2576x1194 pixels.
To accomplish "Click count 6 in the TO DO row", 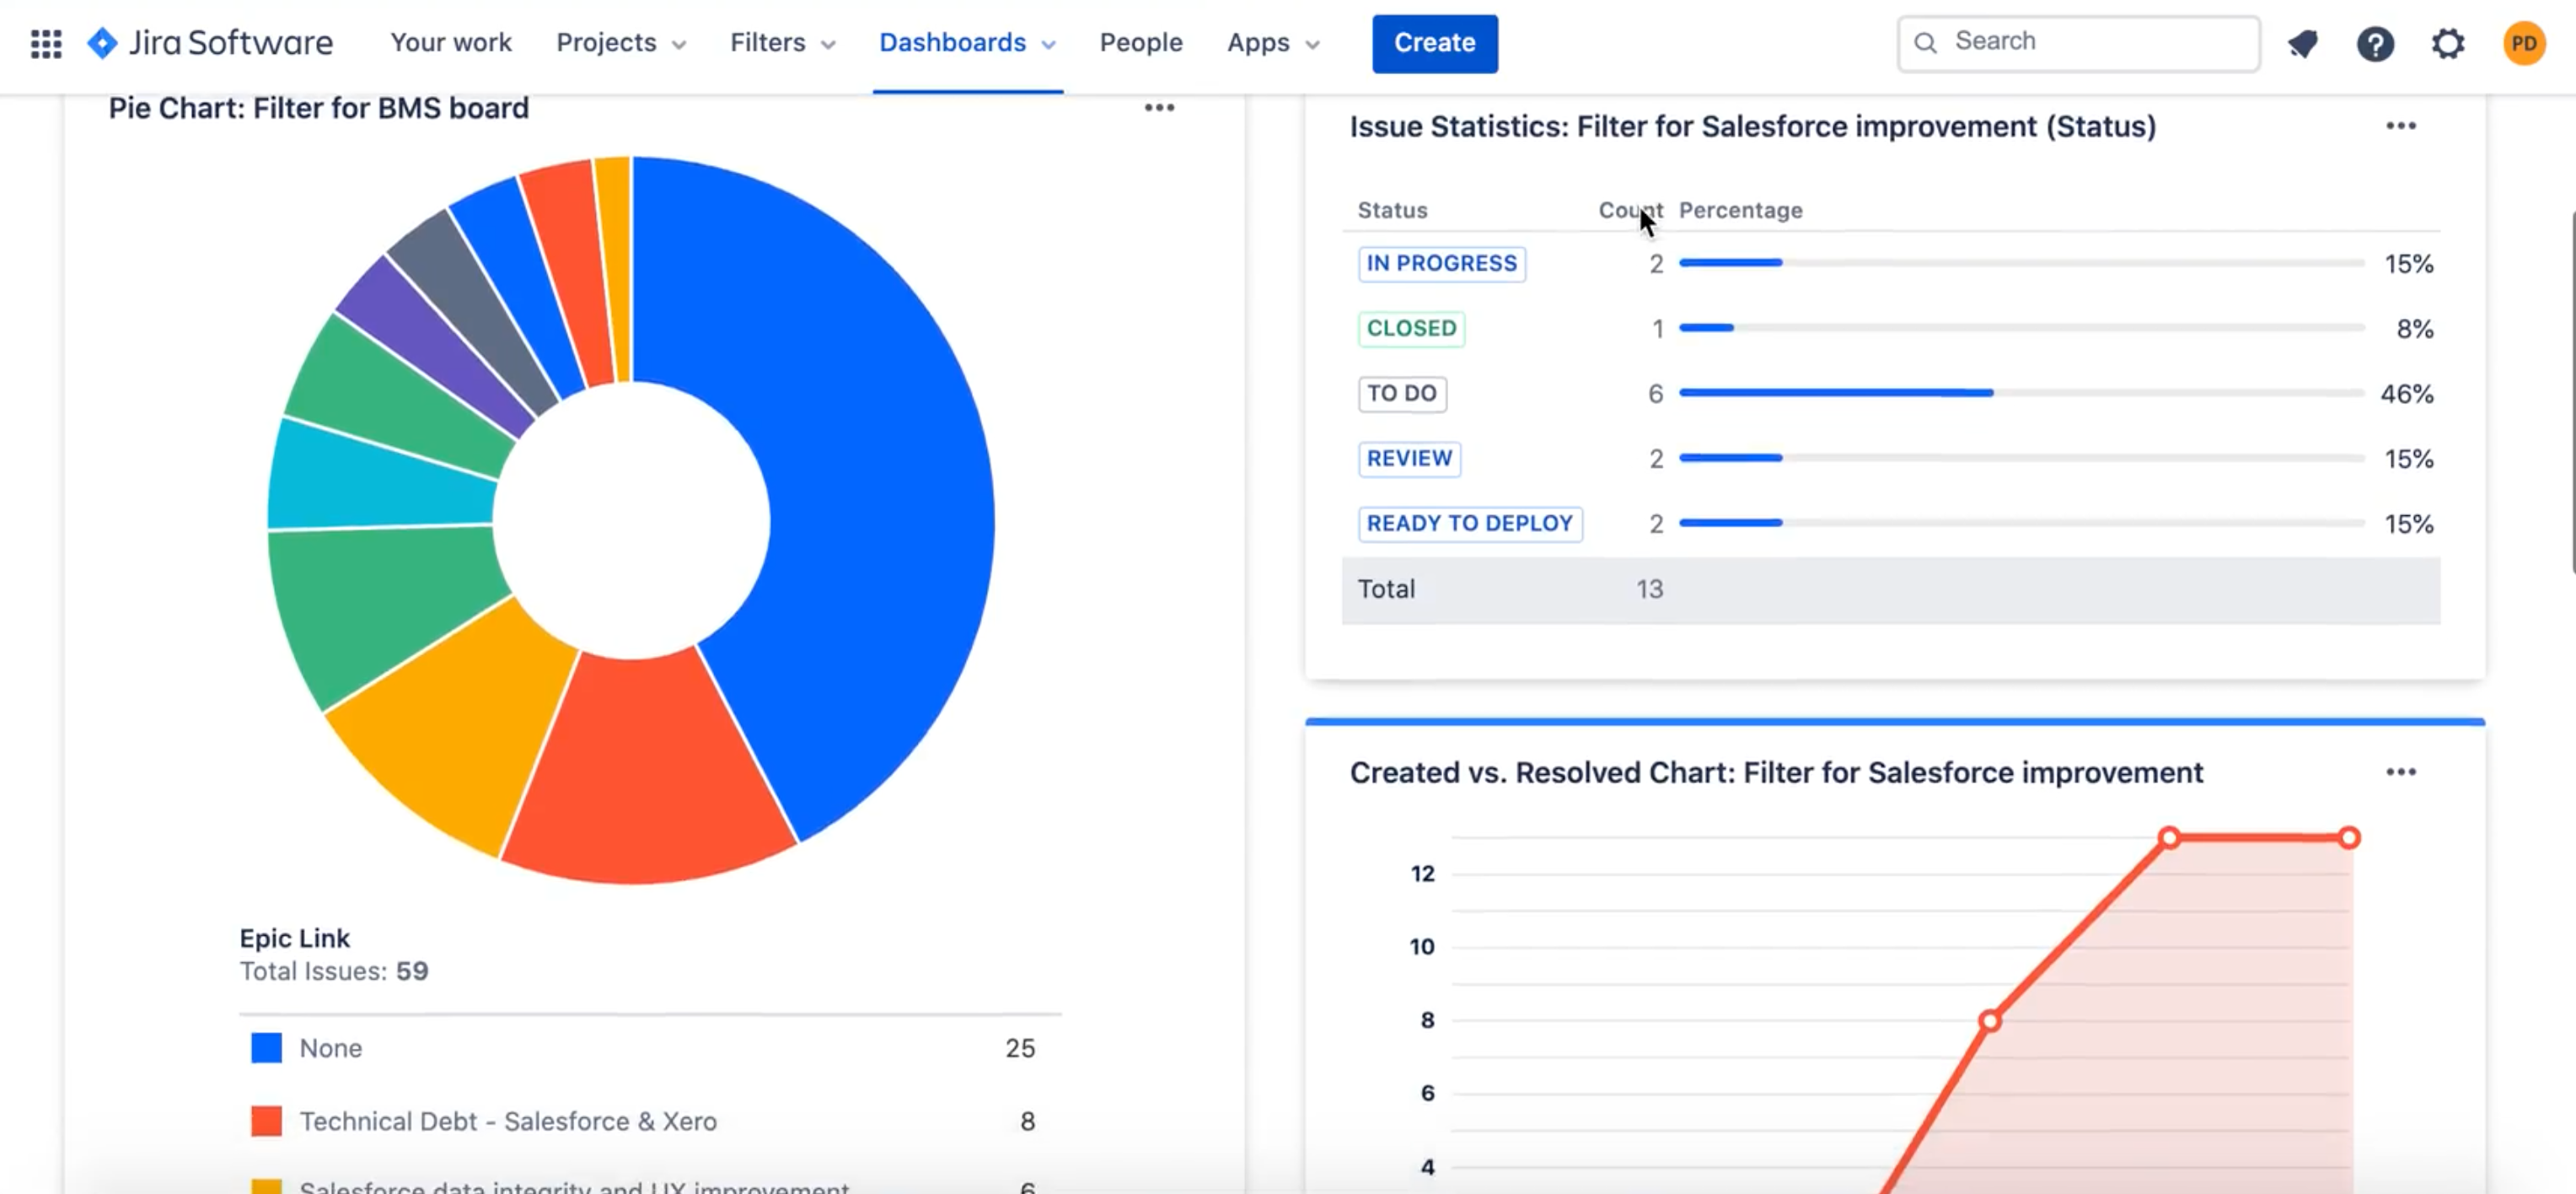I will pos(1655,394).
